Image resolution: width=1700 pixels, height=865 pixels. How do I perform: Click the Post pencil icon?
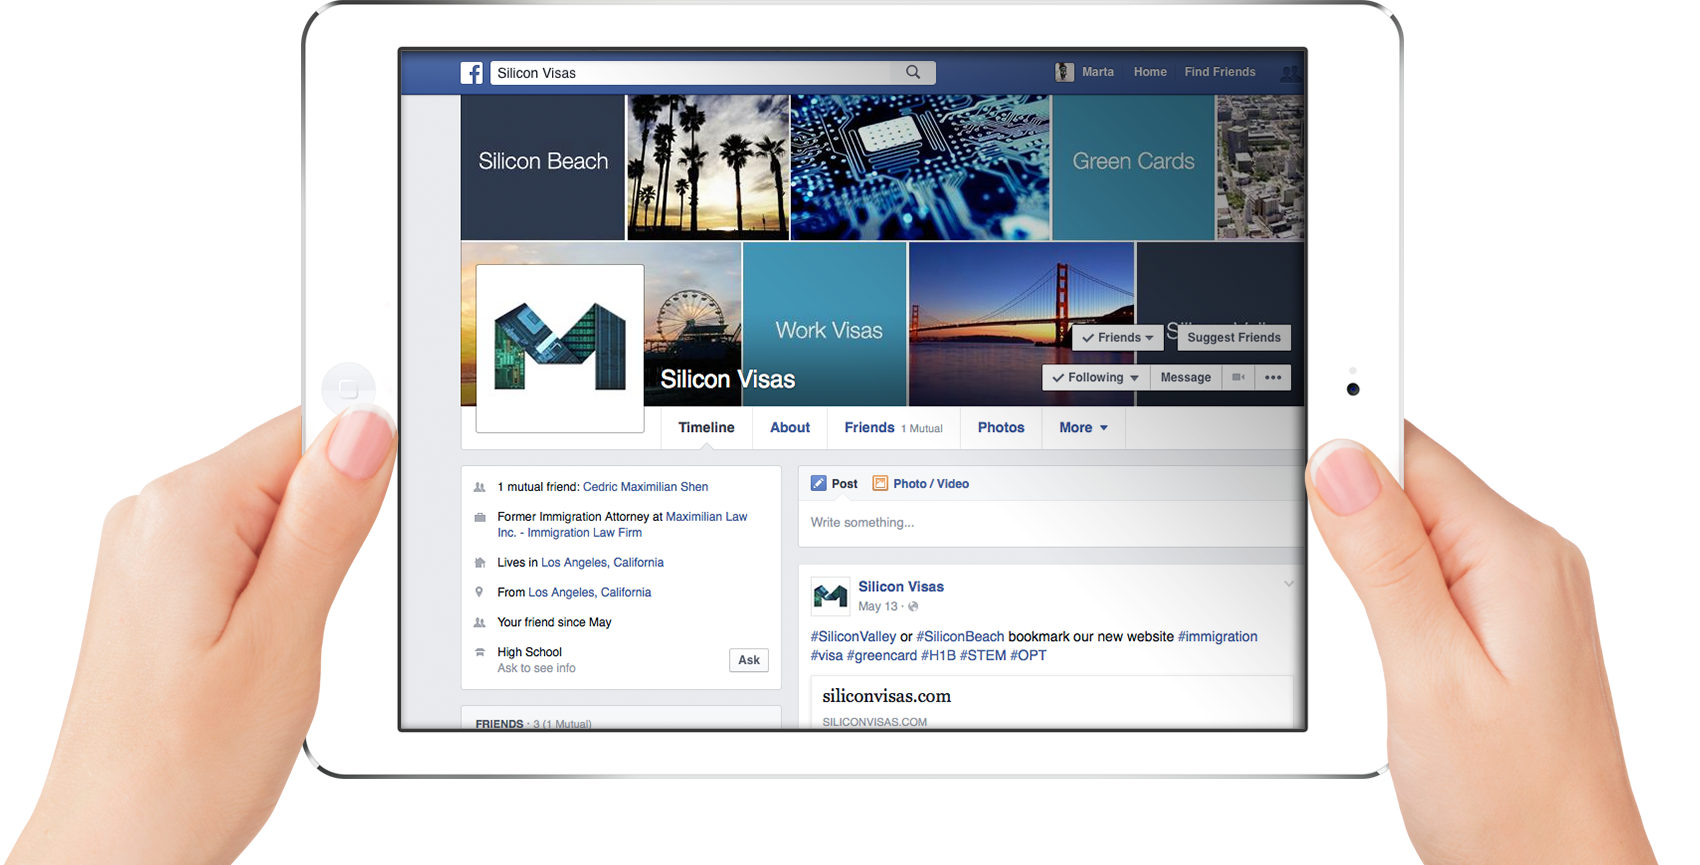818,483
